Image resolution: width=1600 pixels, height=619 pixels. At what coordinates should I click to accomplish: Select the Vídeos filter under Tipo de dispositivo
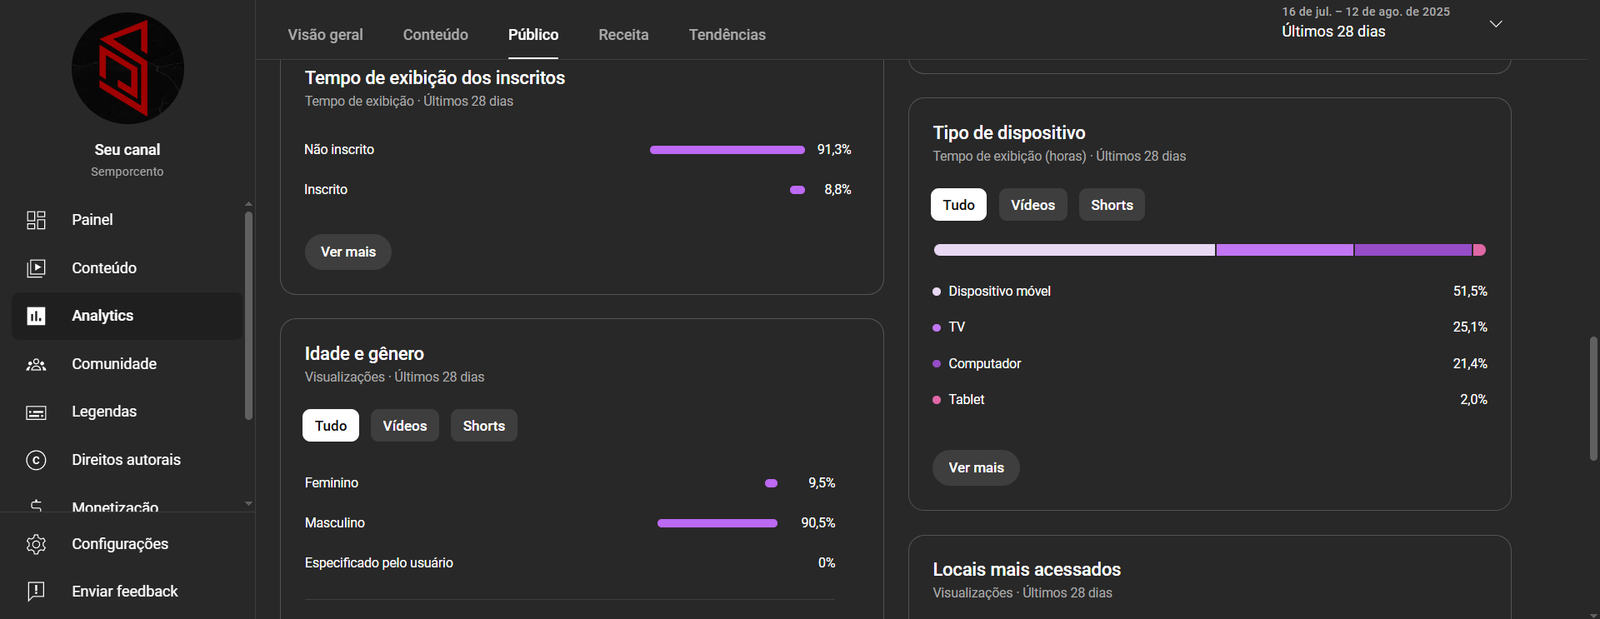1032,205
